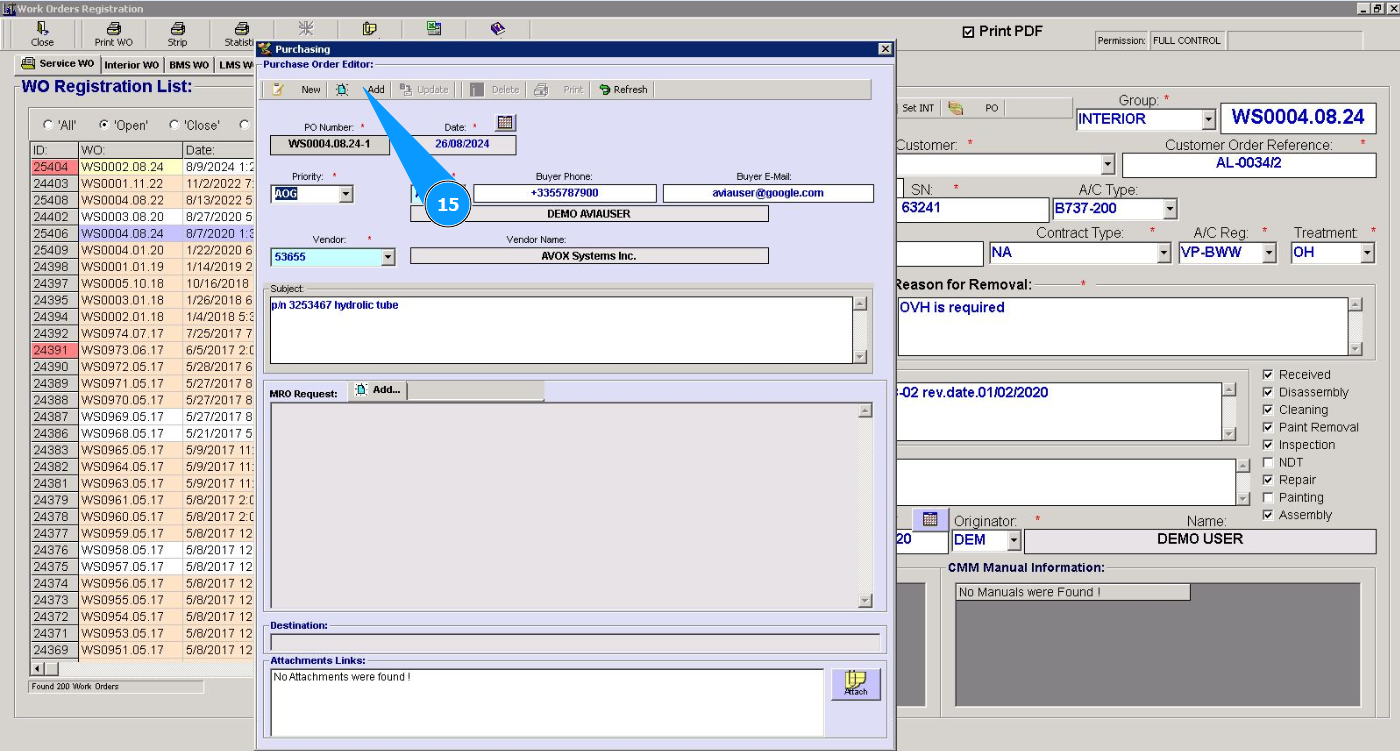Viewport: 1400px width, 751px height.
Task: Expand the A/C Type dropdown
Action: 1170,209
